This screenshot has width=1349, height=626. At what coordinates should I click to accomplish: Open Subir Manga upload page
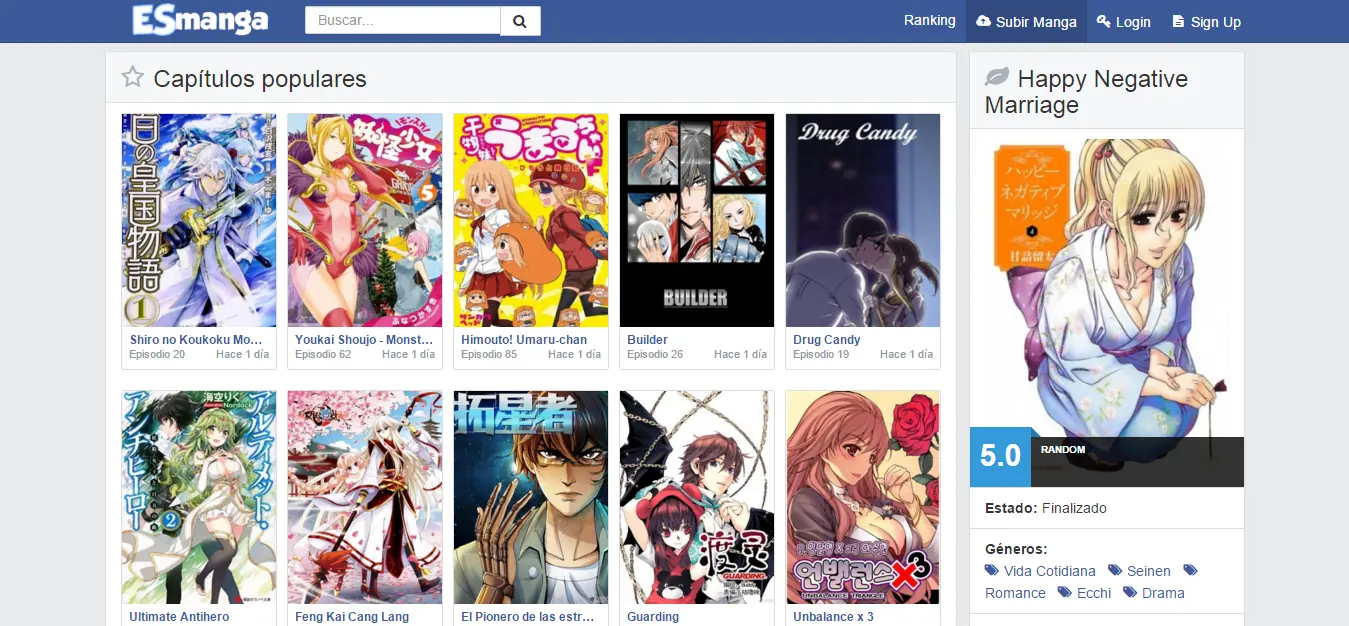1026,21
